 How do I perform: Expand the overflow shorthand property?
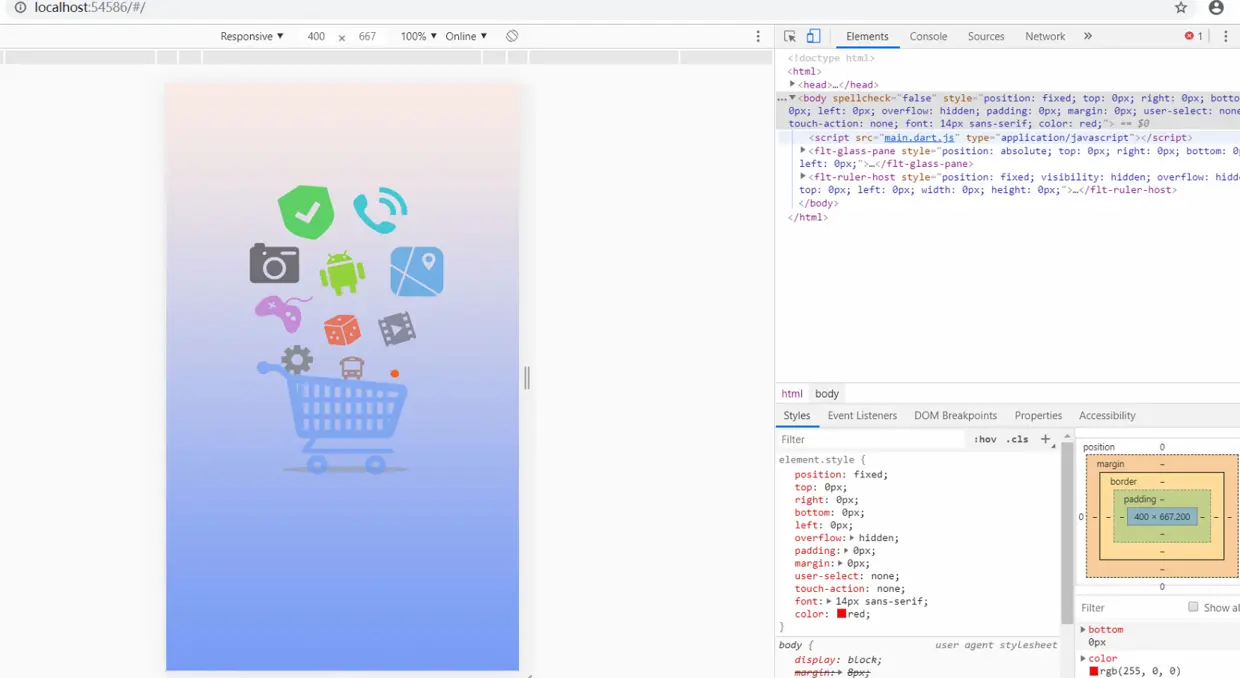(x=853, y=538)
